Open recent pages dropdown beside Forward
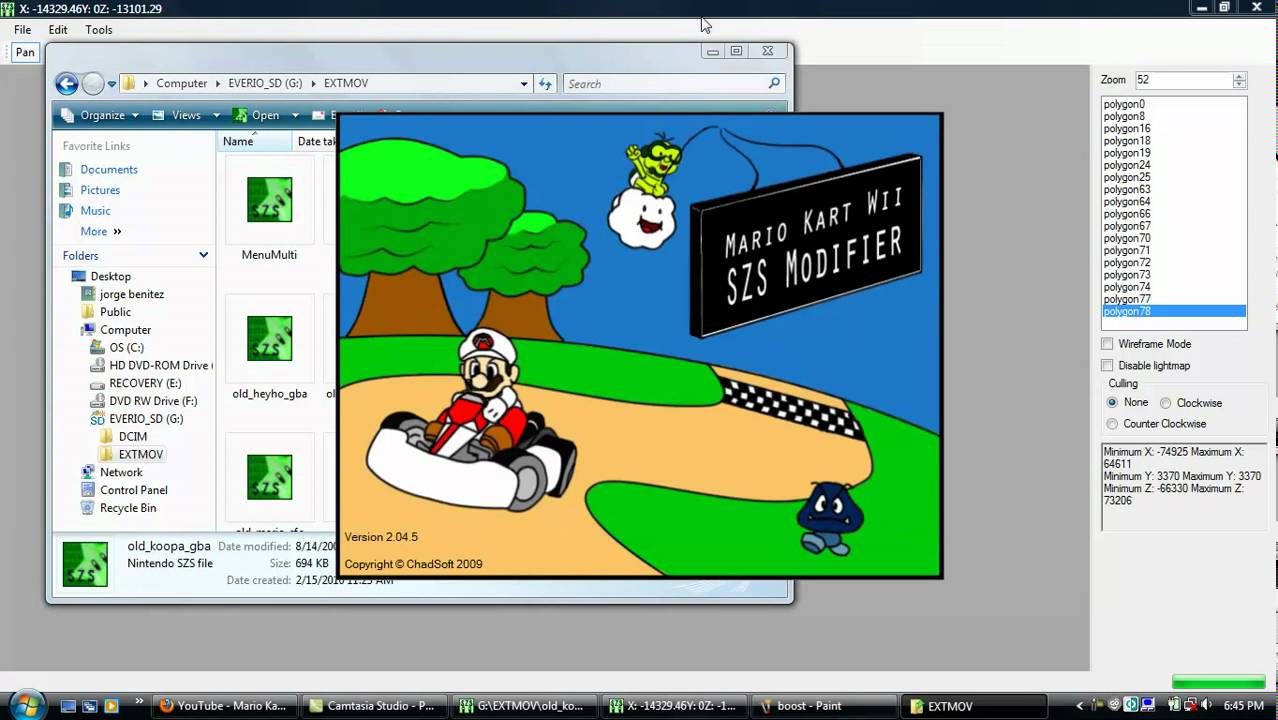Screen dimensions: 1278x720 tap(110, 84)
